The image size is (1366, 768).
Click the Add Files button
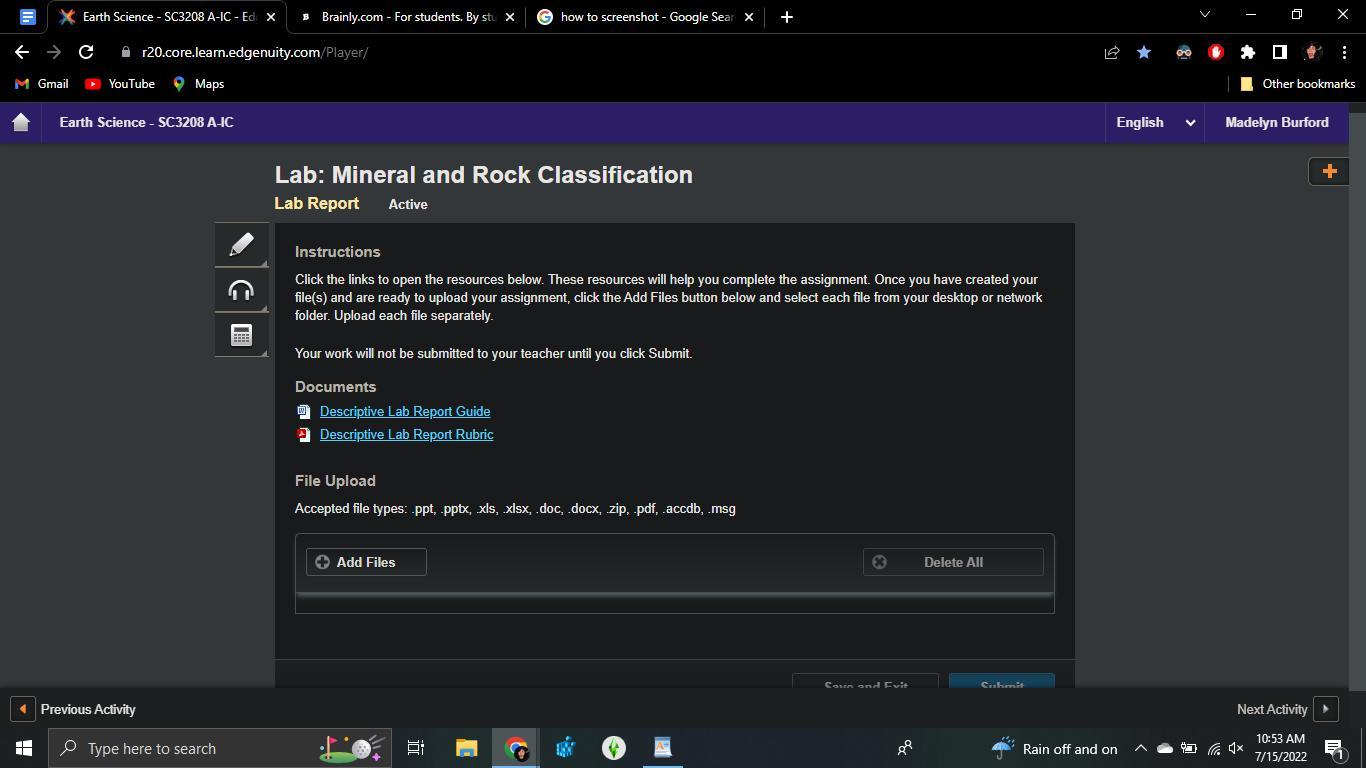click(366, 562)
